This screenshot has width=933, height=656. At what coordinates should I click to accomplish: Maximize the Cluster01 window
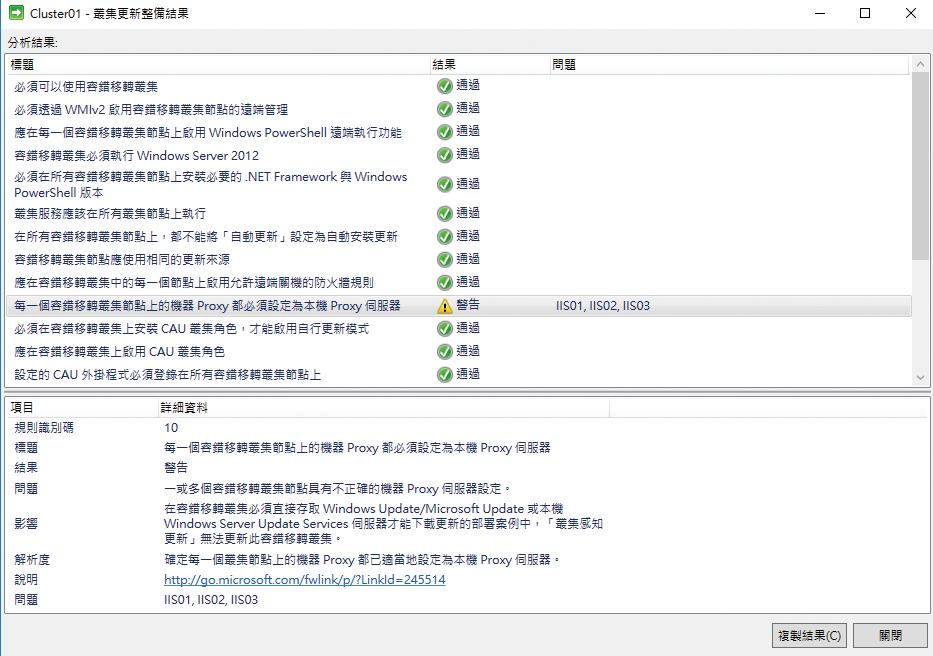(865, 13)
